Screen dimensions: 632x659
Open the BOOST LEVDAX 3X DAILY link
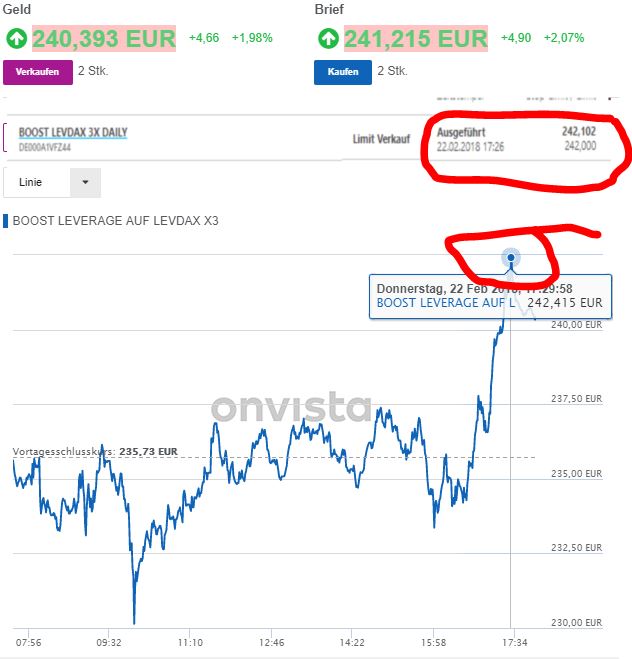pyautogui.click(x=73, y=132)
